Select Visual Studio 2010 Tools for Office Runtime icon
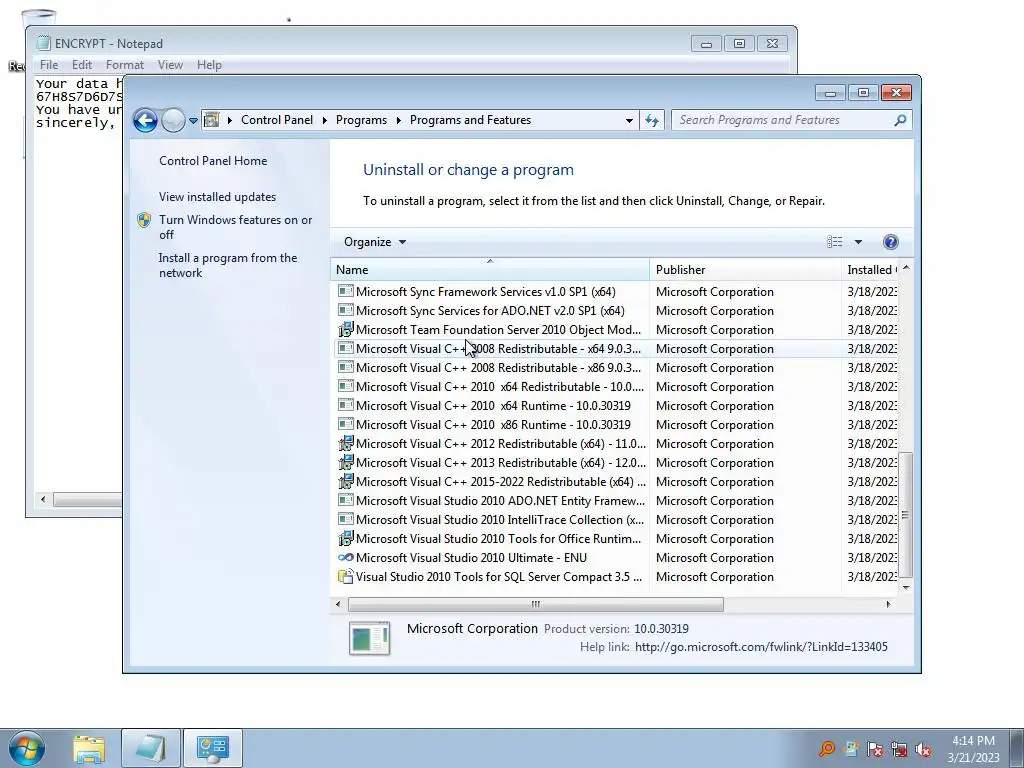Image resolution: width=1024 pixels, height=768 pixels. [x=345, y=539]
